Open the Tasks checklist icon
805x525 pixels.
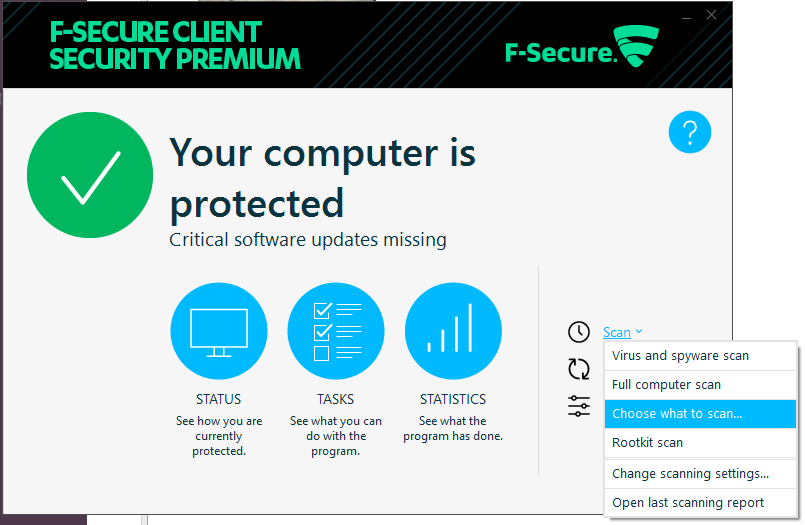[x=336, y=331]
